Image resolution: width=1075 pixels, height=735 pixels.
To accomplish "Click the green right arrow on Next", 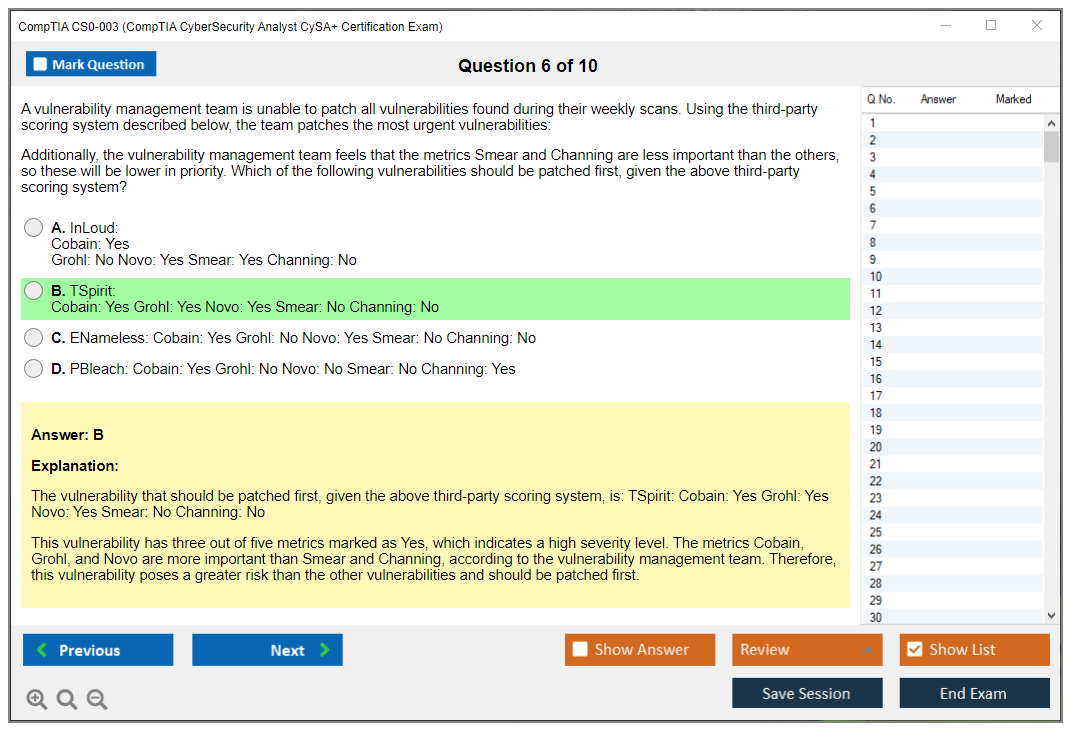I will (325, 650).
